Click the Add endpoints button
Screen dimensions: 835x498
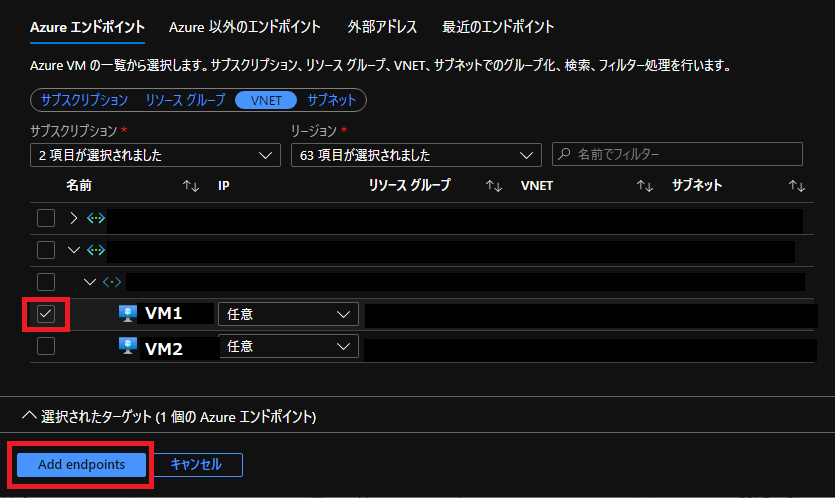click(x=81, y=464)
